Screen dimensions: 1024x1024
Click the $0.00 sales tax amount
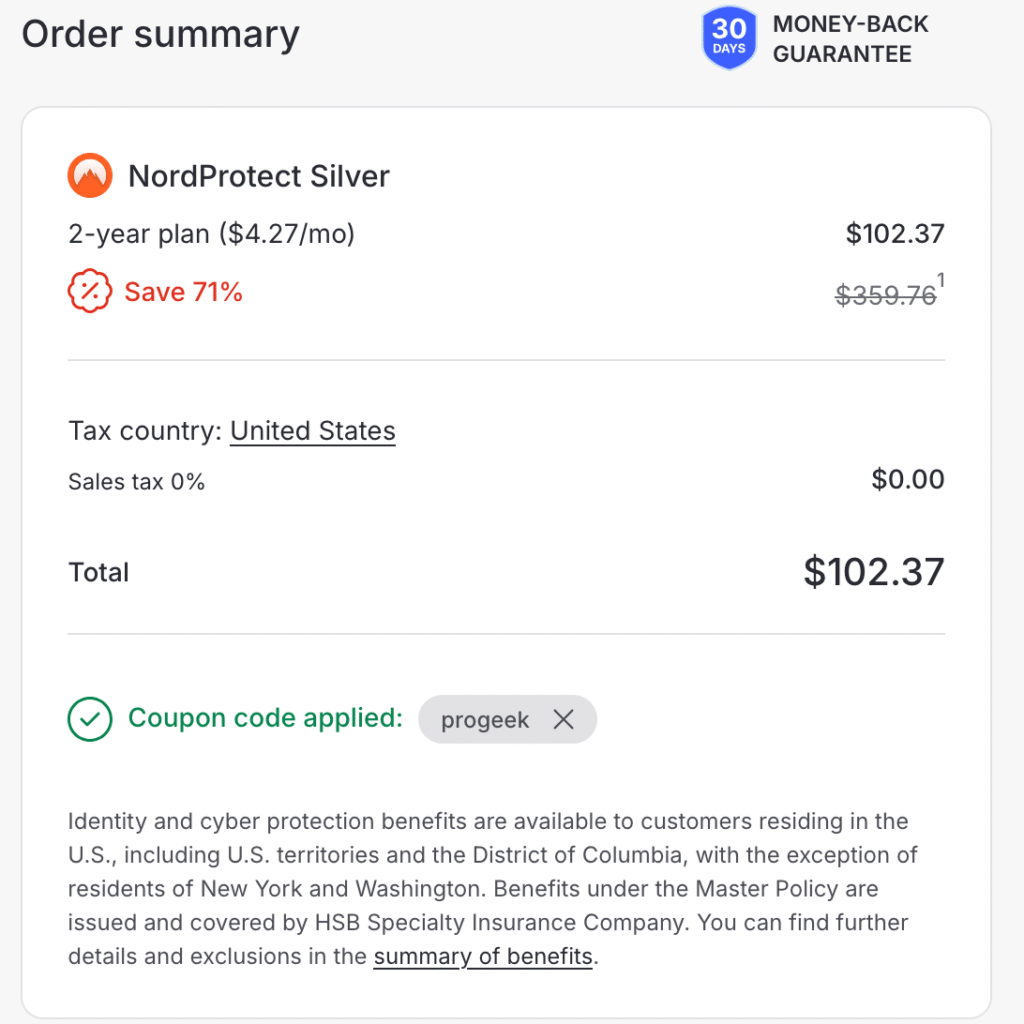pos(908,479)
